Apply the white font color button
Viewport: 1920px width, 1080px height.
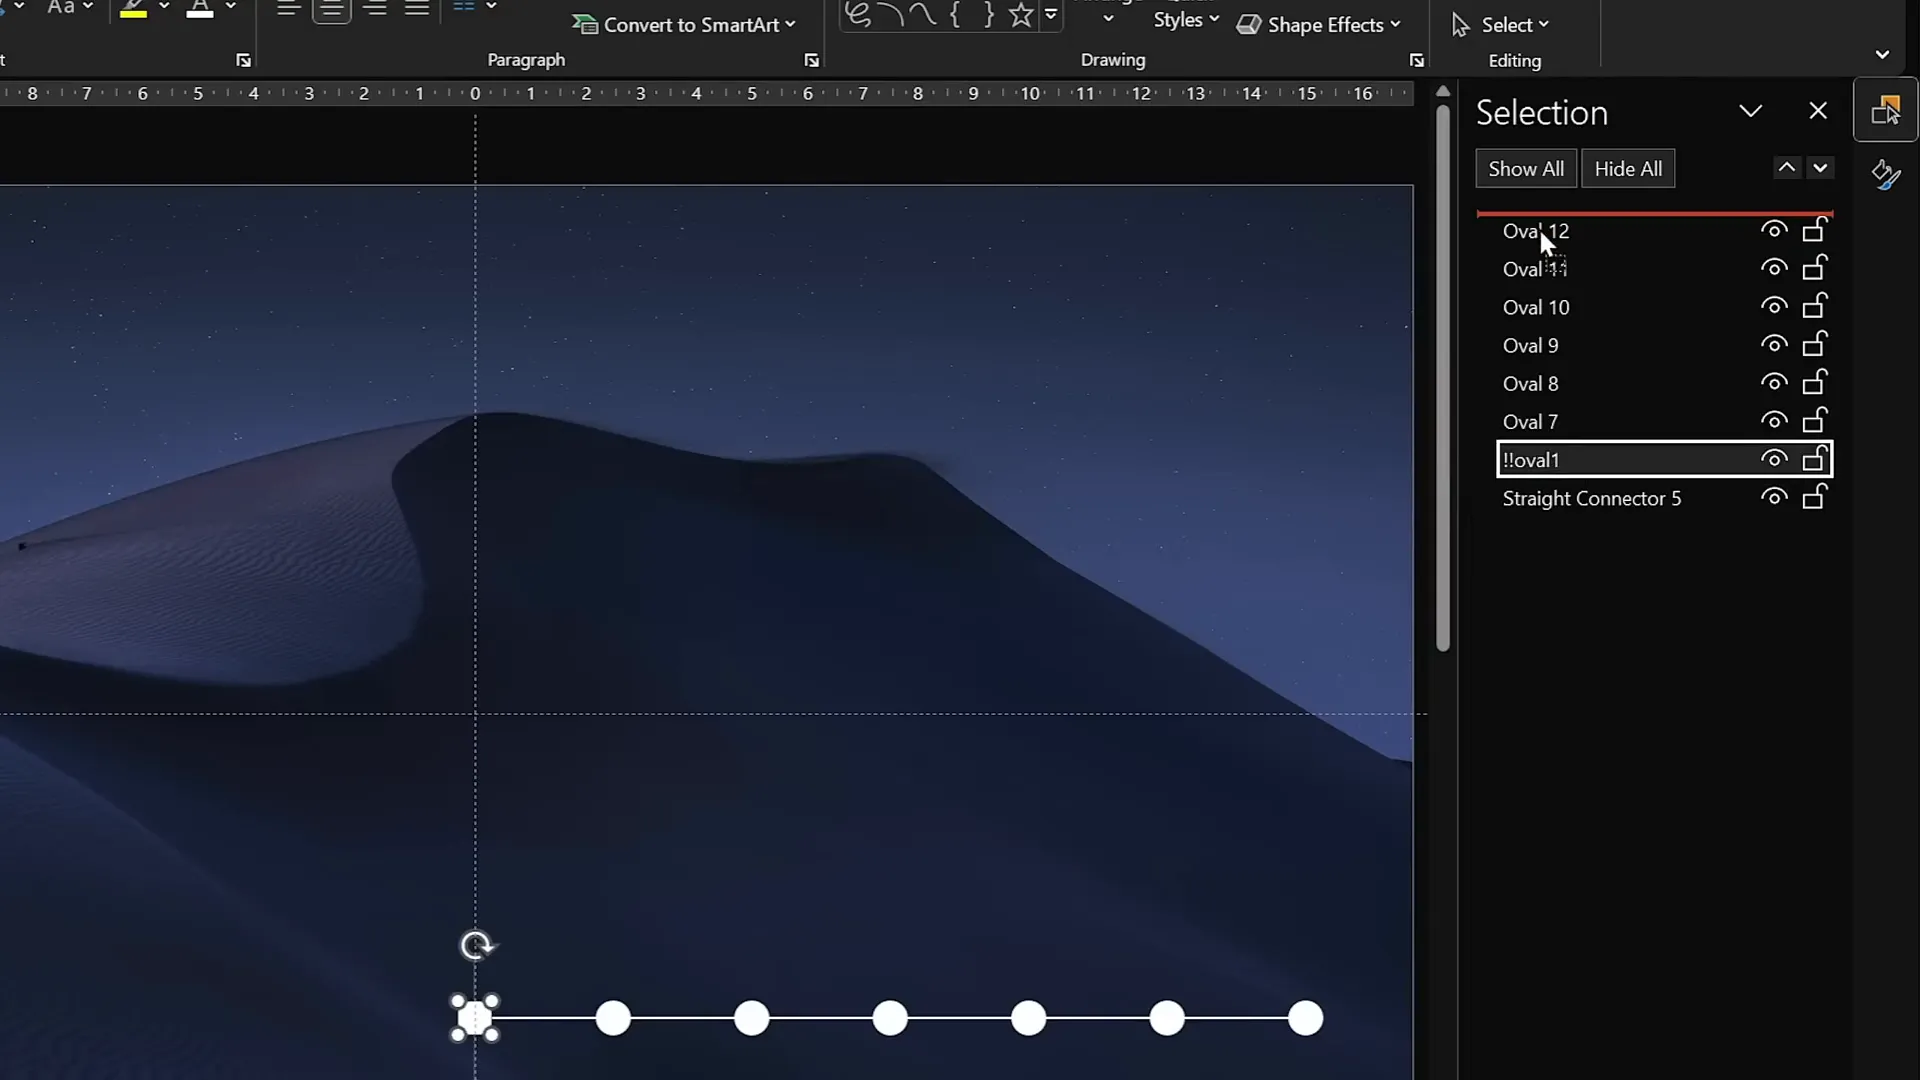pos(200,8)
